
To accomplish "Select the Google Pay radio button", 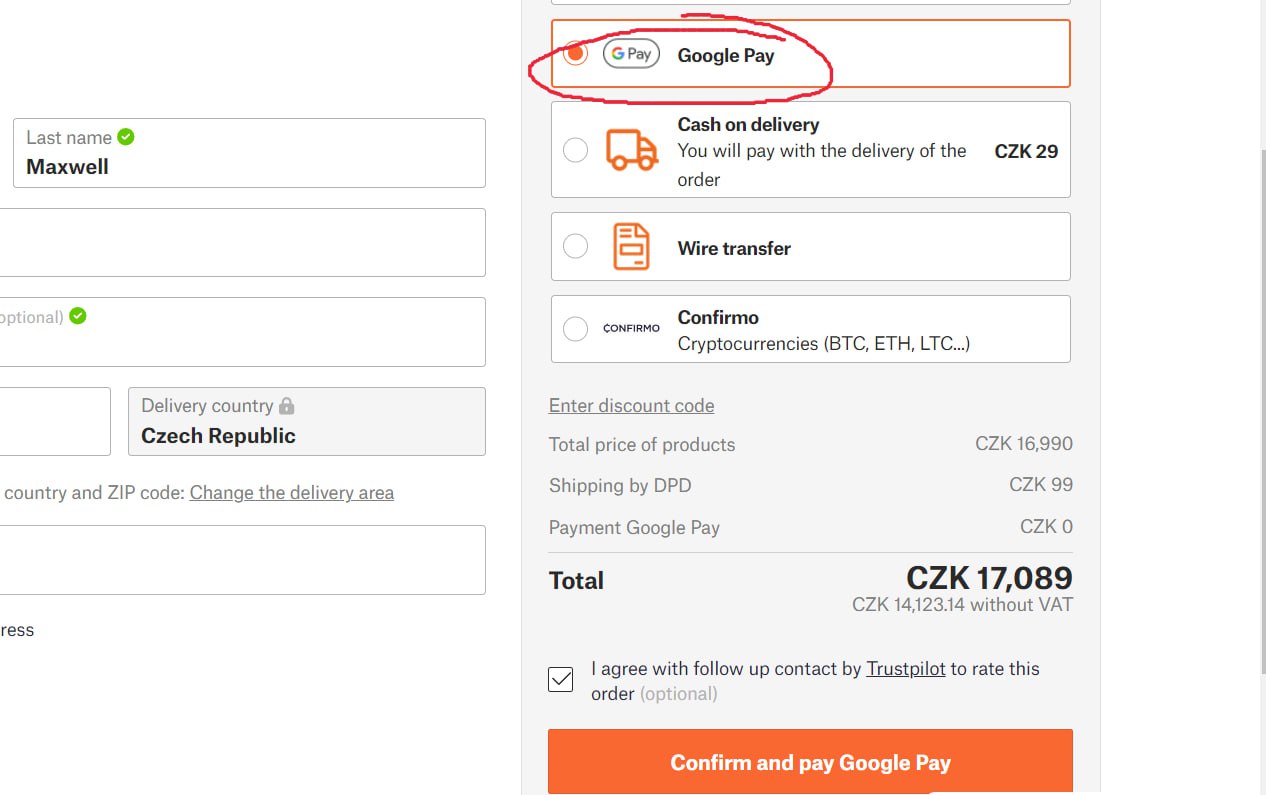I will [x=575, y=53].
